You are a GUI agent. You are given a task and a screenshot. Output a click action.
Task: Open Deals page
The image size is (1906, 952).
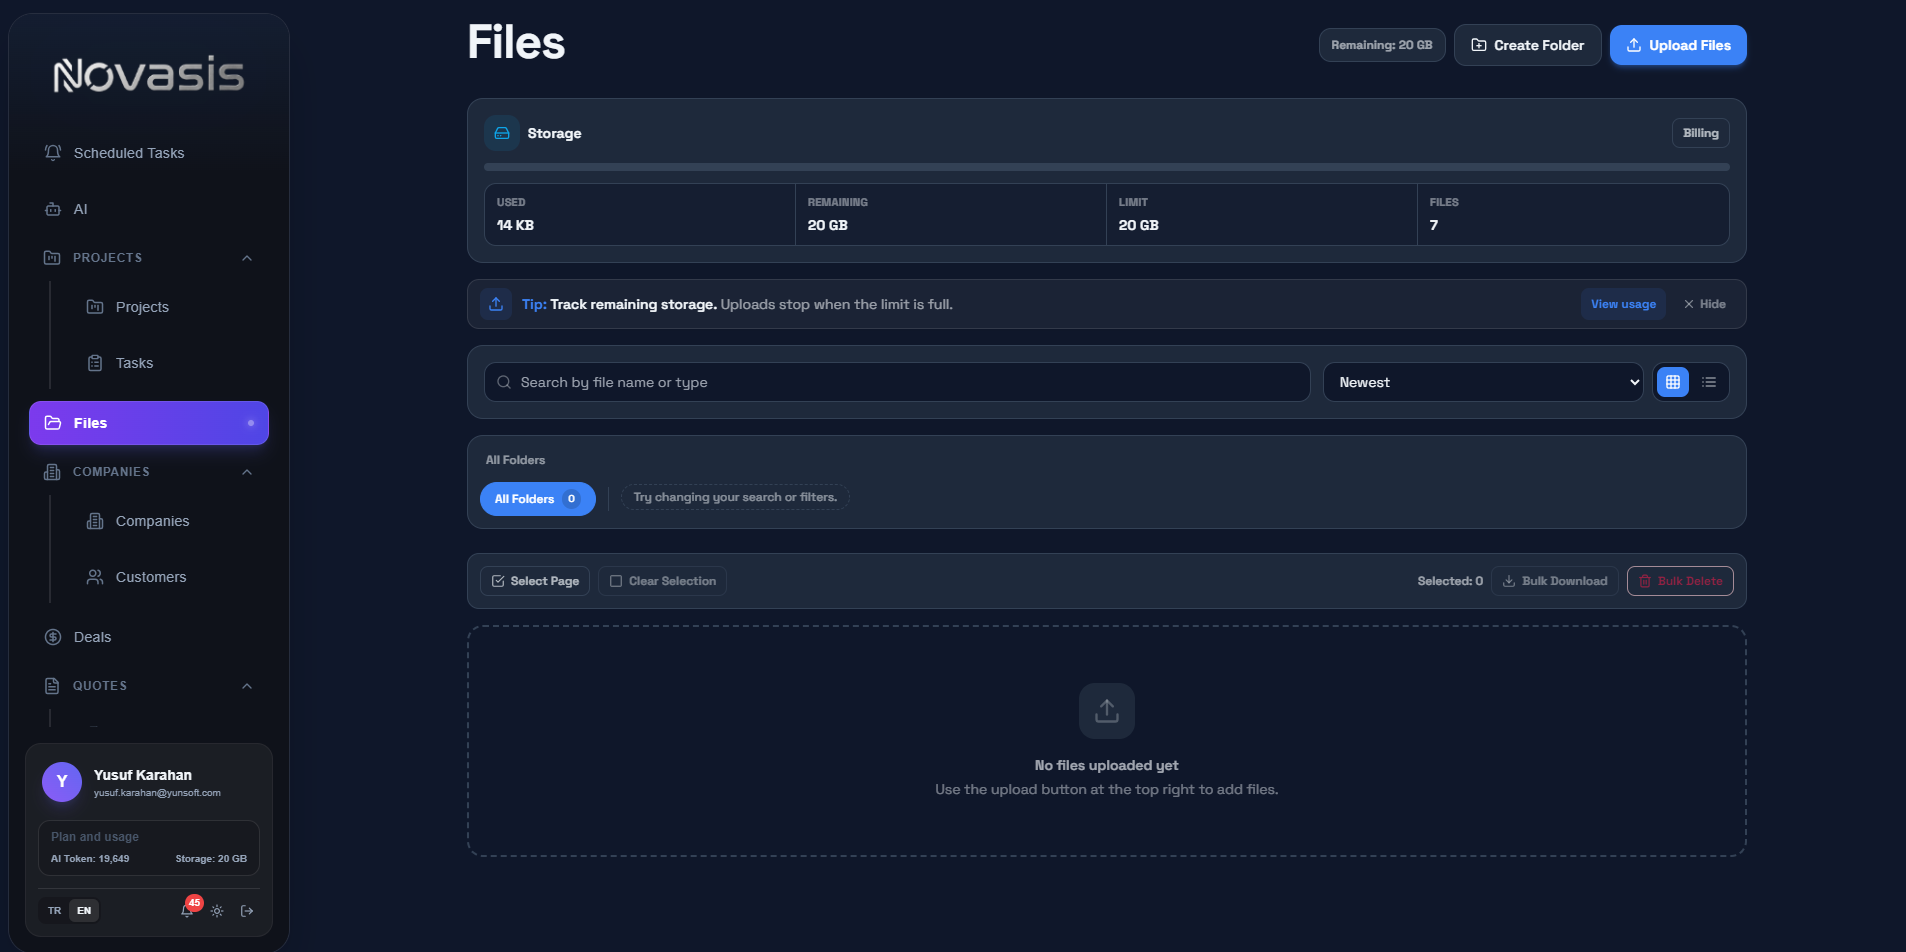pos(149,637)
